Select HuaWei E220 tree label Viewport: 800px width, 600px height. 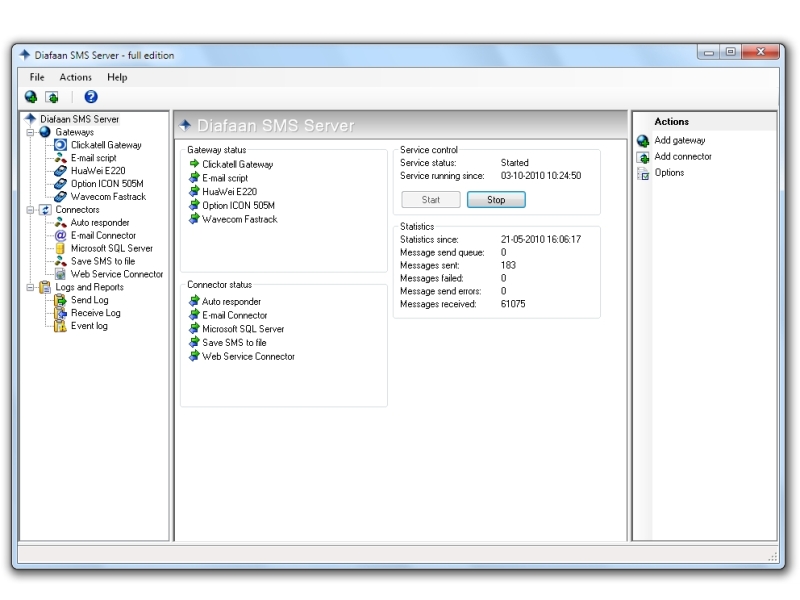coord(98,171)
